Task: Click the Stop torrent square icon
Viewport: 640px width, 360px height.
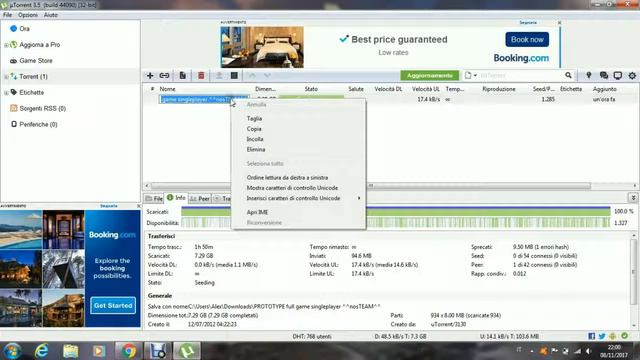Action: coord(234,76)
